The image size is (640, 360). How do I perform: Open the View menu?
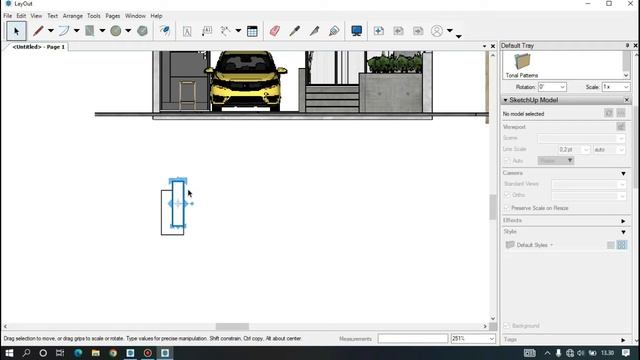point(36,16)
